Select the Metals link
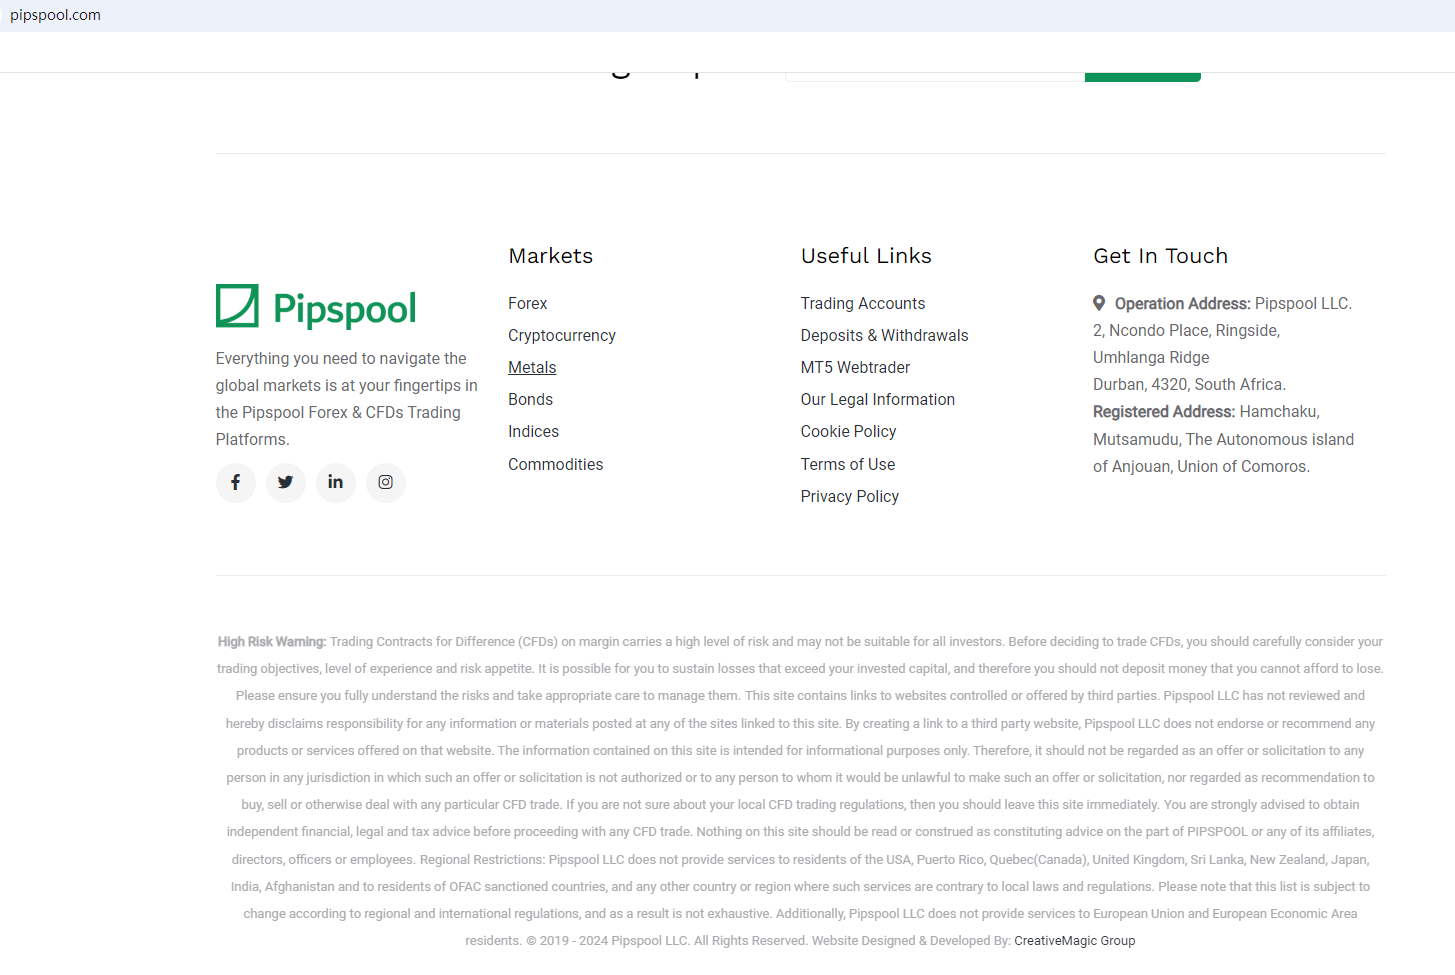The width and height of the screenshot is (1455, 975). (x=532, y=367)
